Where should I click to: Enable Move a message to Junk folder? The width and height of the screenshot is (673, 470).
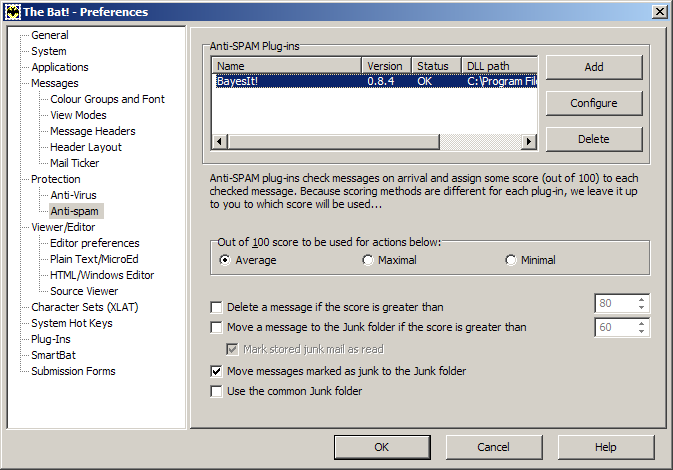(216, 328)
